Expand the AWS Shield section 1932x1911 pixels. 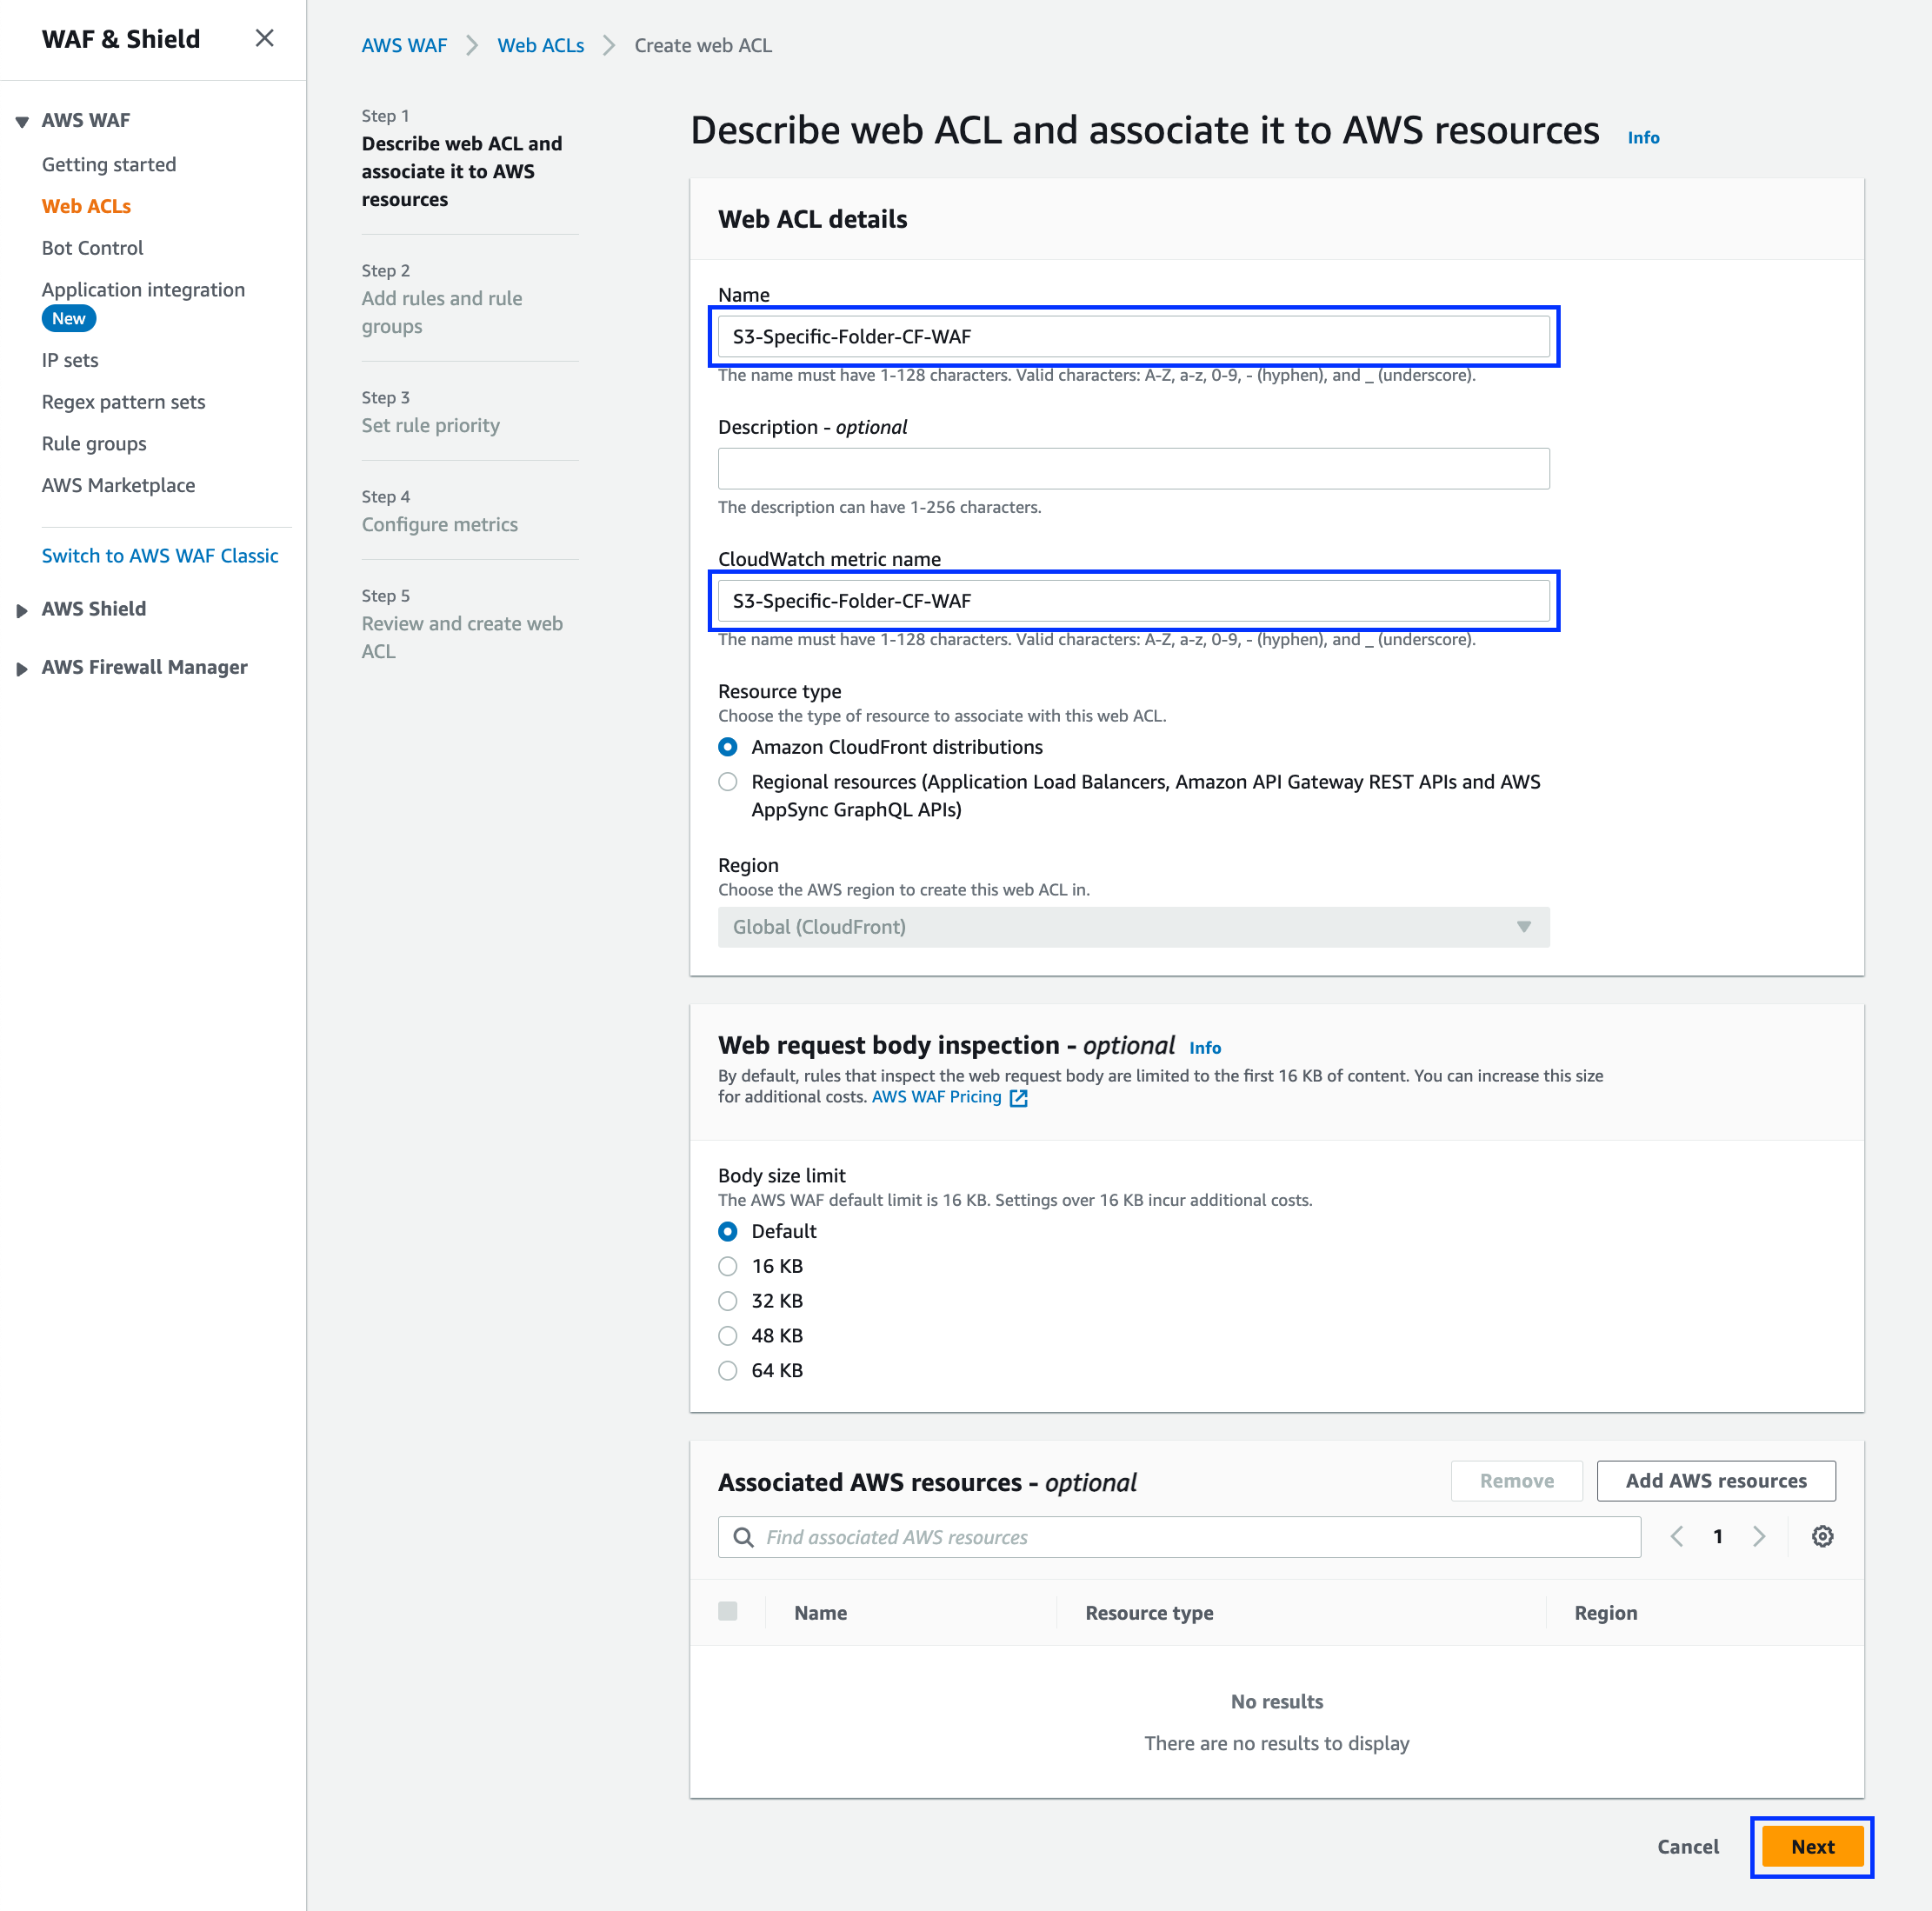(x=22, y=610)
